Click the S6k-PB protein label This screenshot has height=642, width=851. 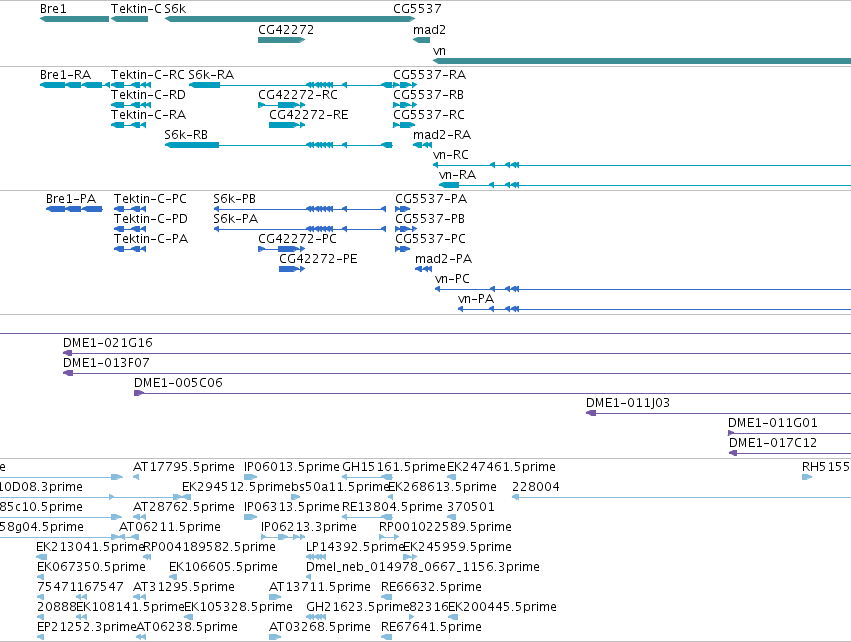(234, 199)
